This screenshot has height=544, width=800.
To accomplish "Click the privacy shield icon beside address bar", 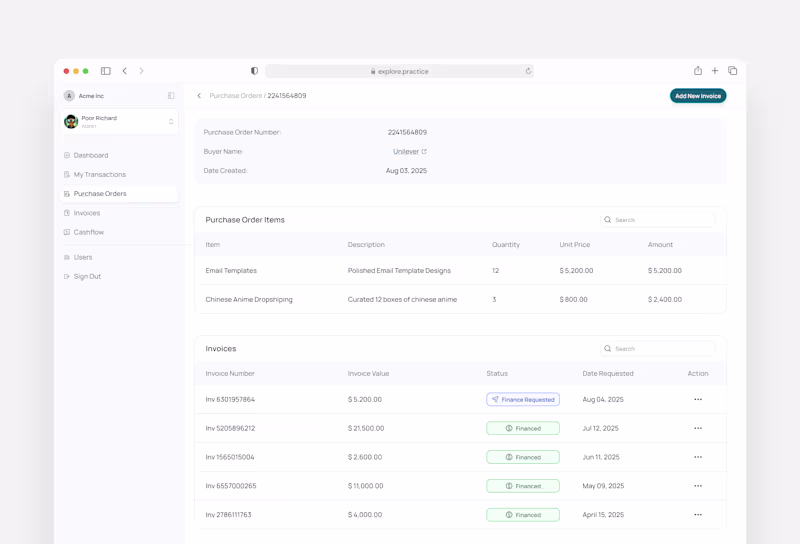I will click(254, 71).
